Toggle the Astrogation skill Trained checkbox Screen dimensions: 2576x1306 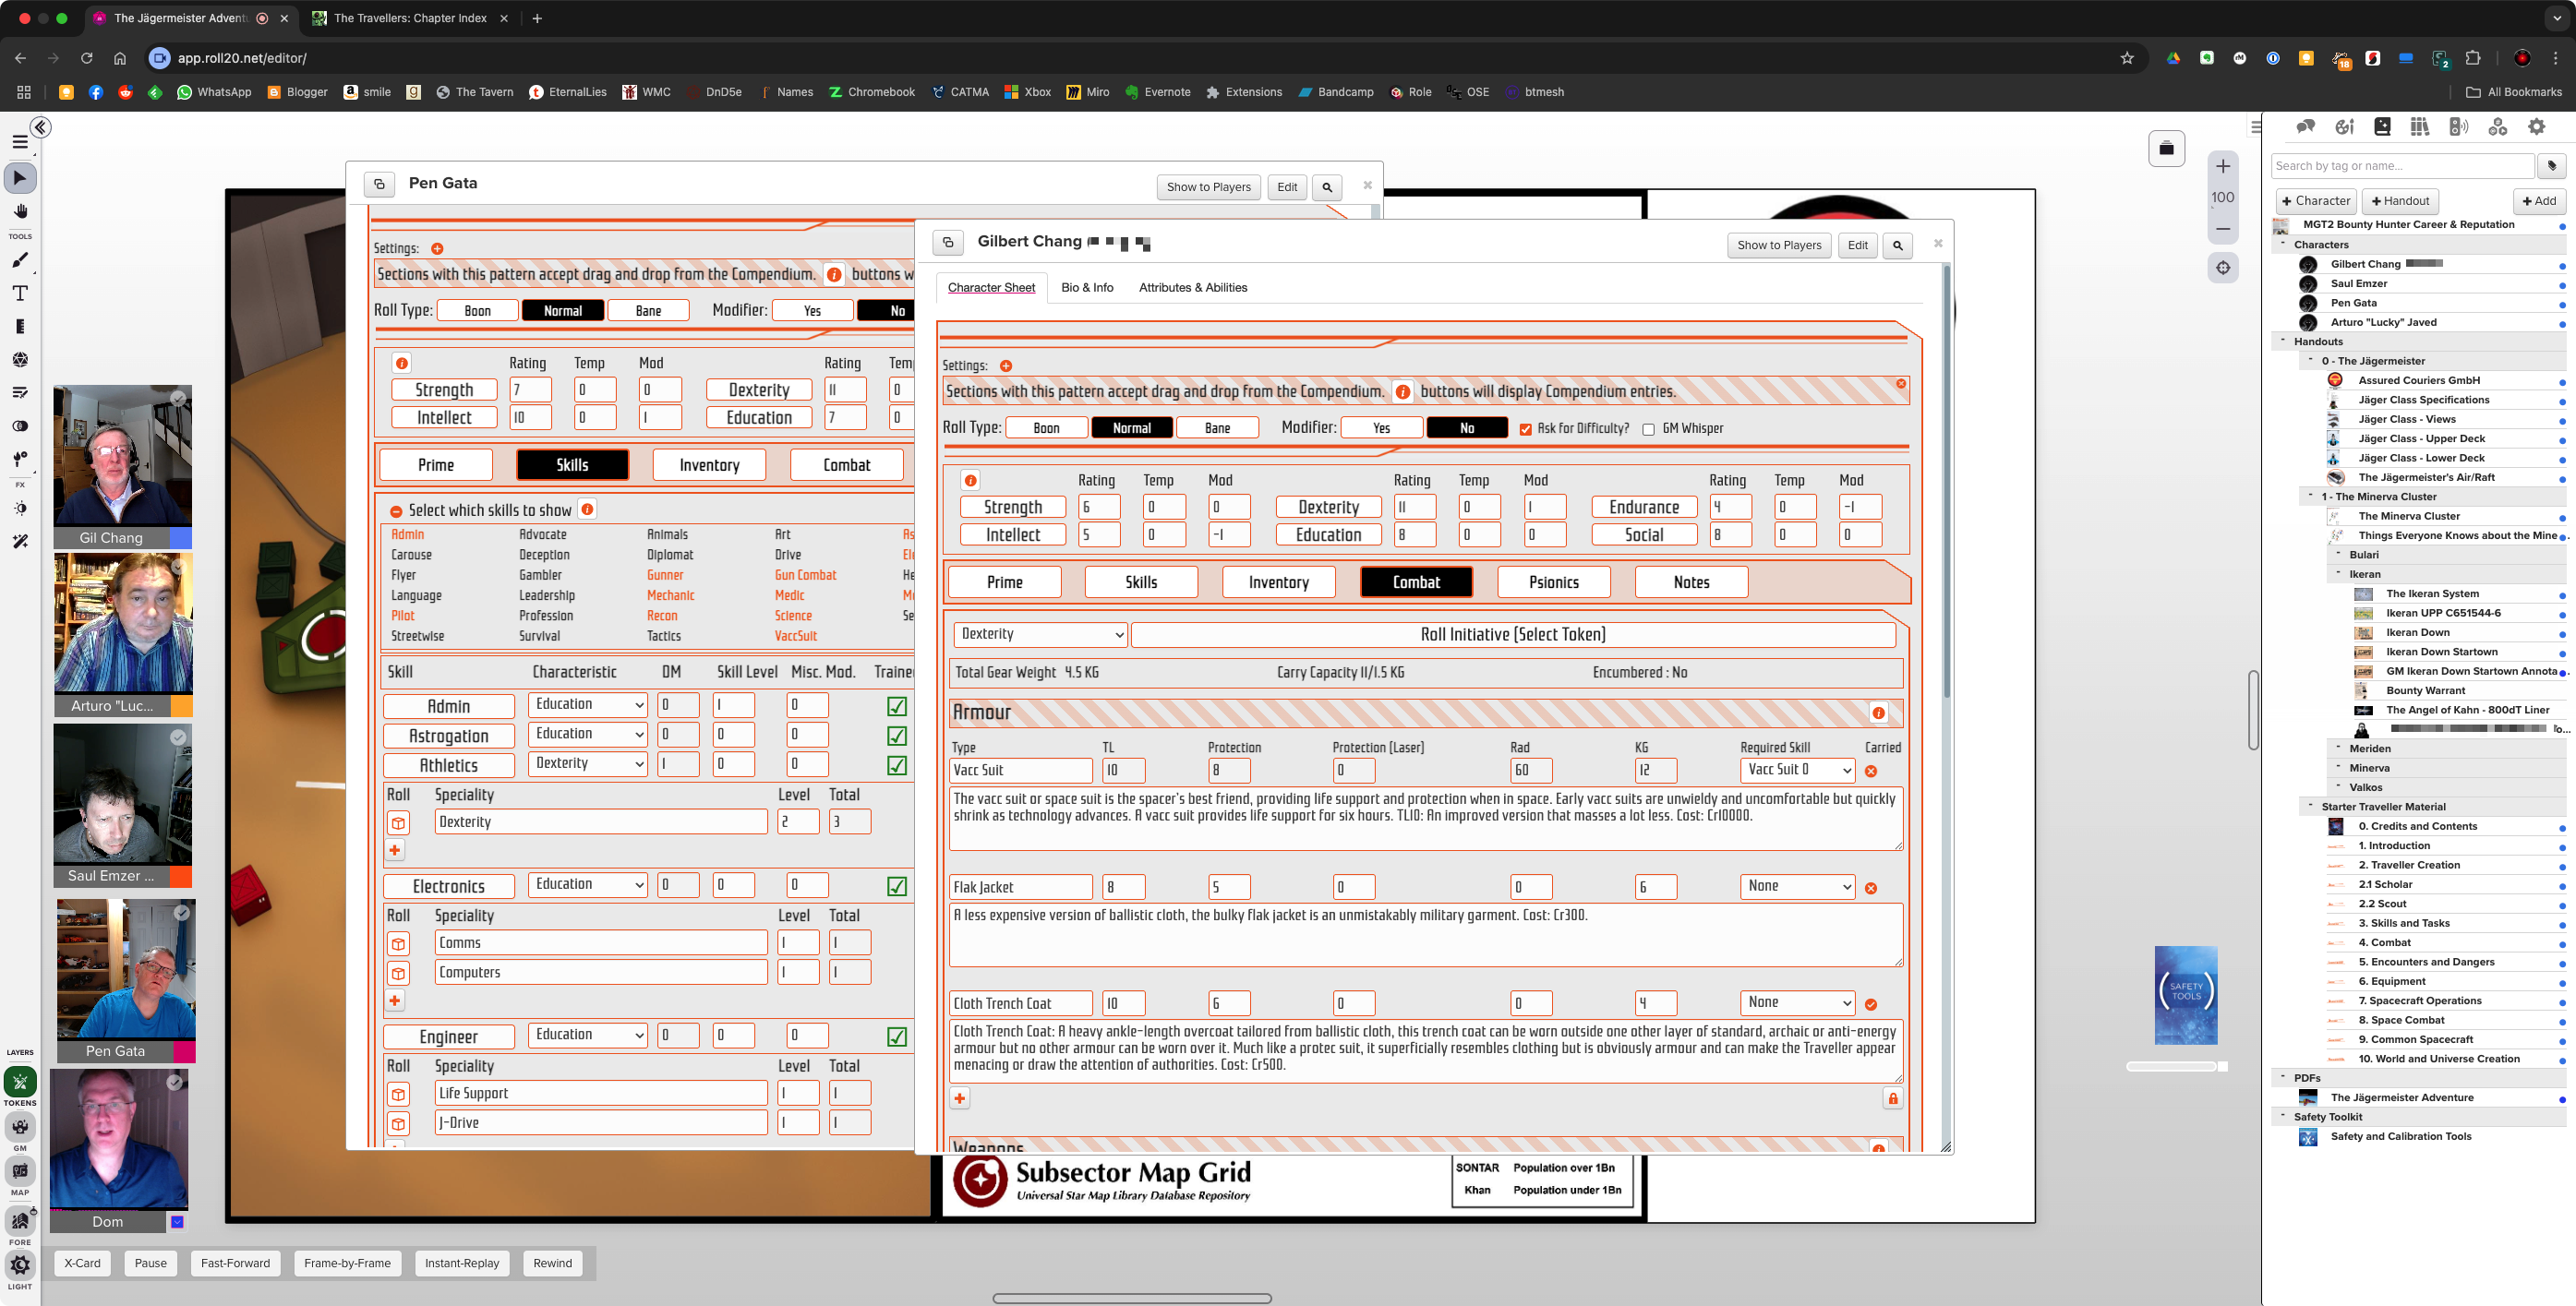(897, 736)
